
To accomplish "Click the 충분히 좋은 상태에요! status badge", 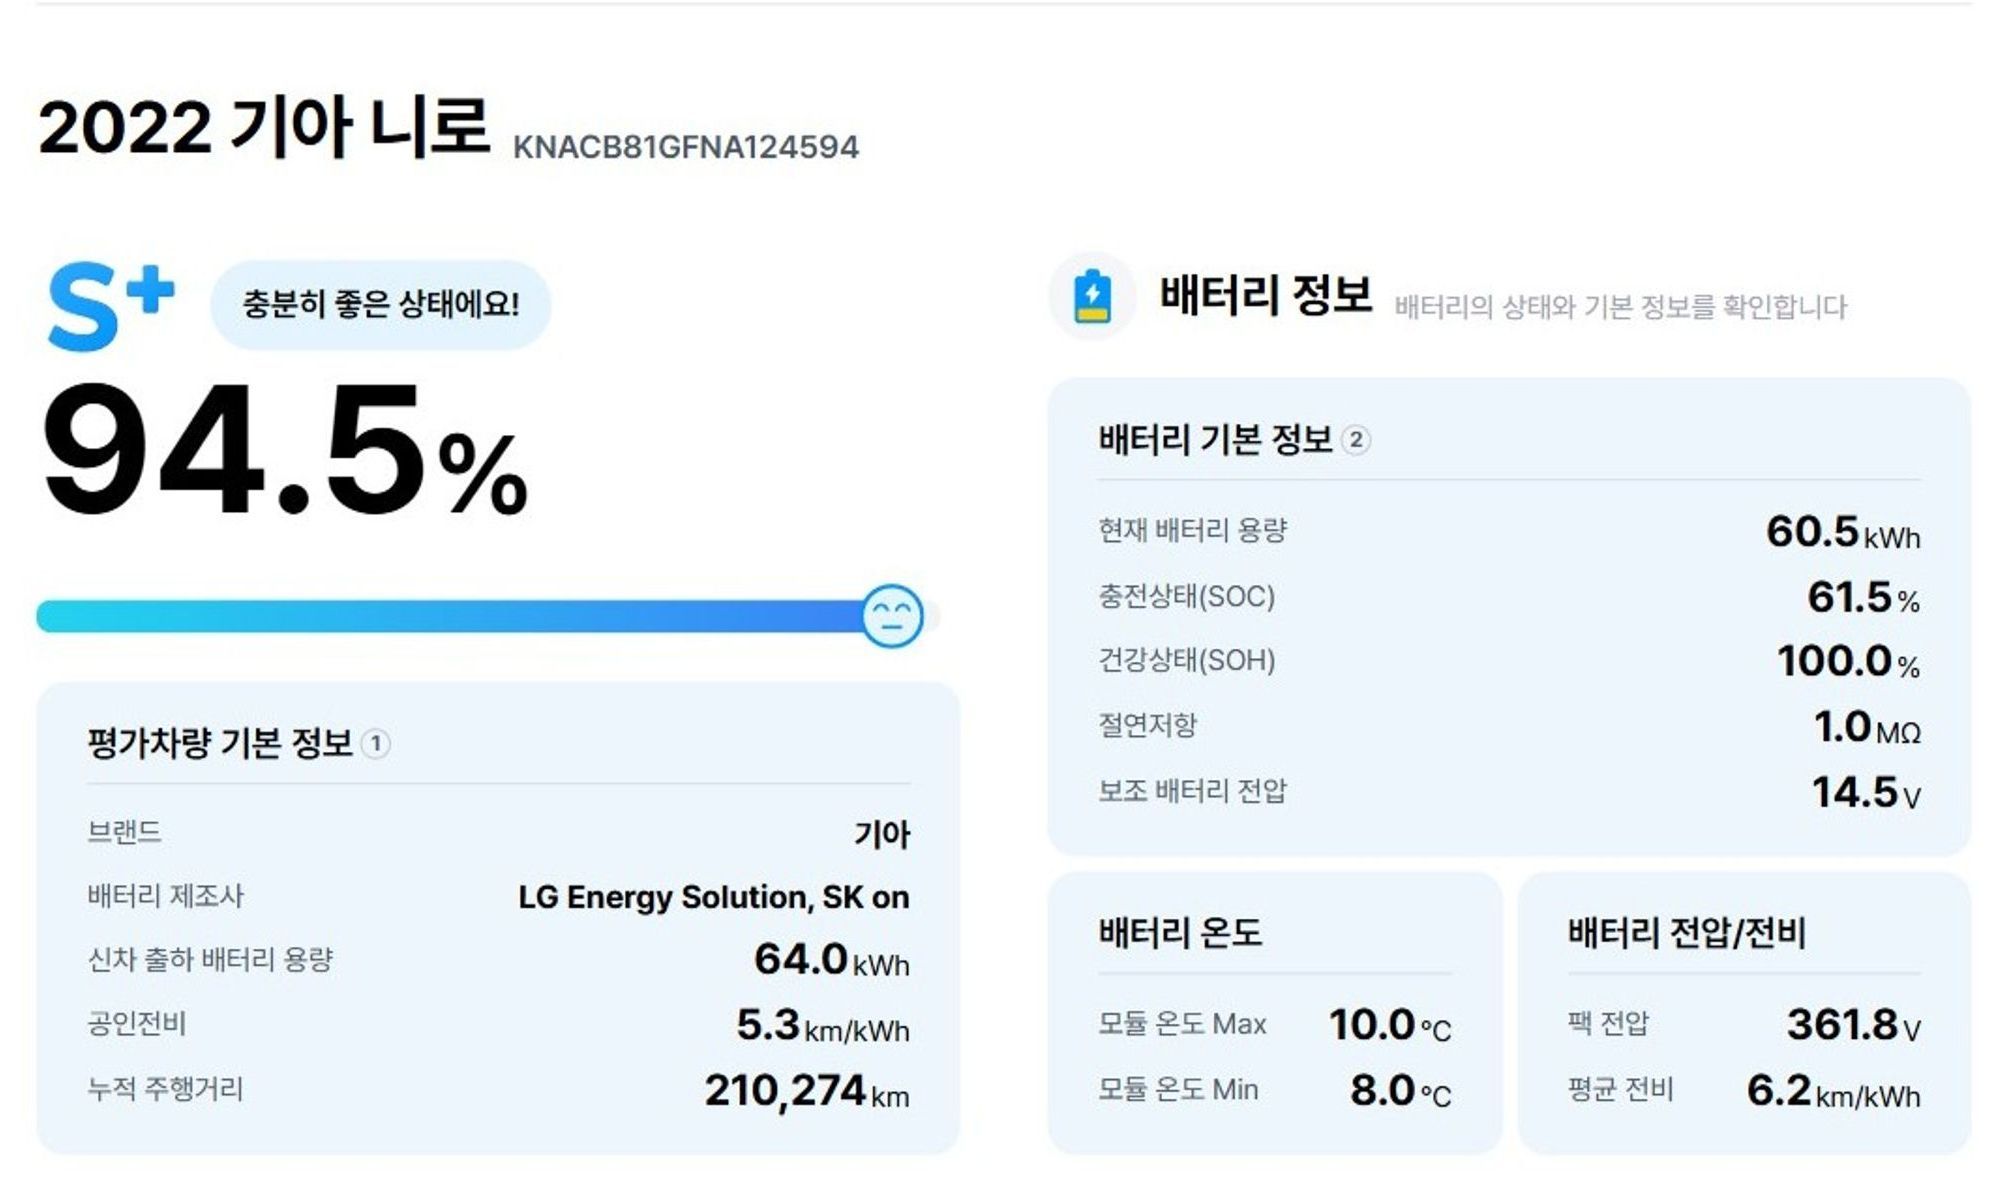I will click(x=380, y=305).
